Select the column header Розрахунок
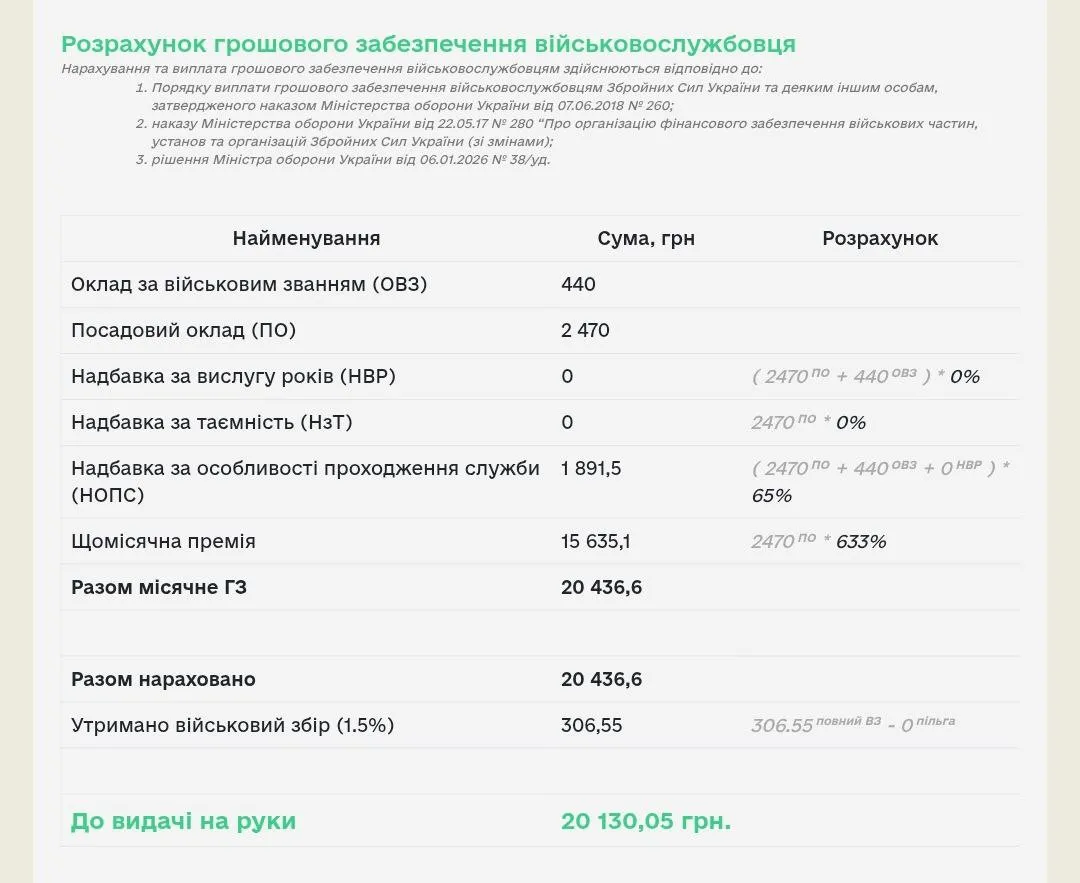This screenshot has width=1080, height=883. tap(880, 238)
